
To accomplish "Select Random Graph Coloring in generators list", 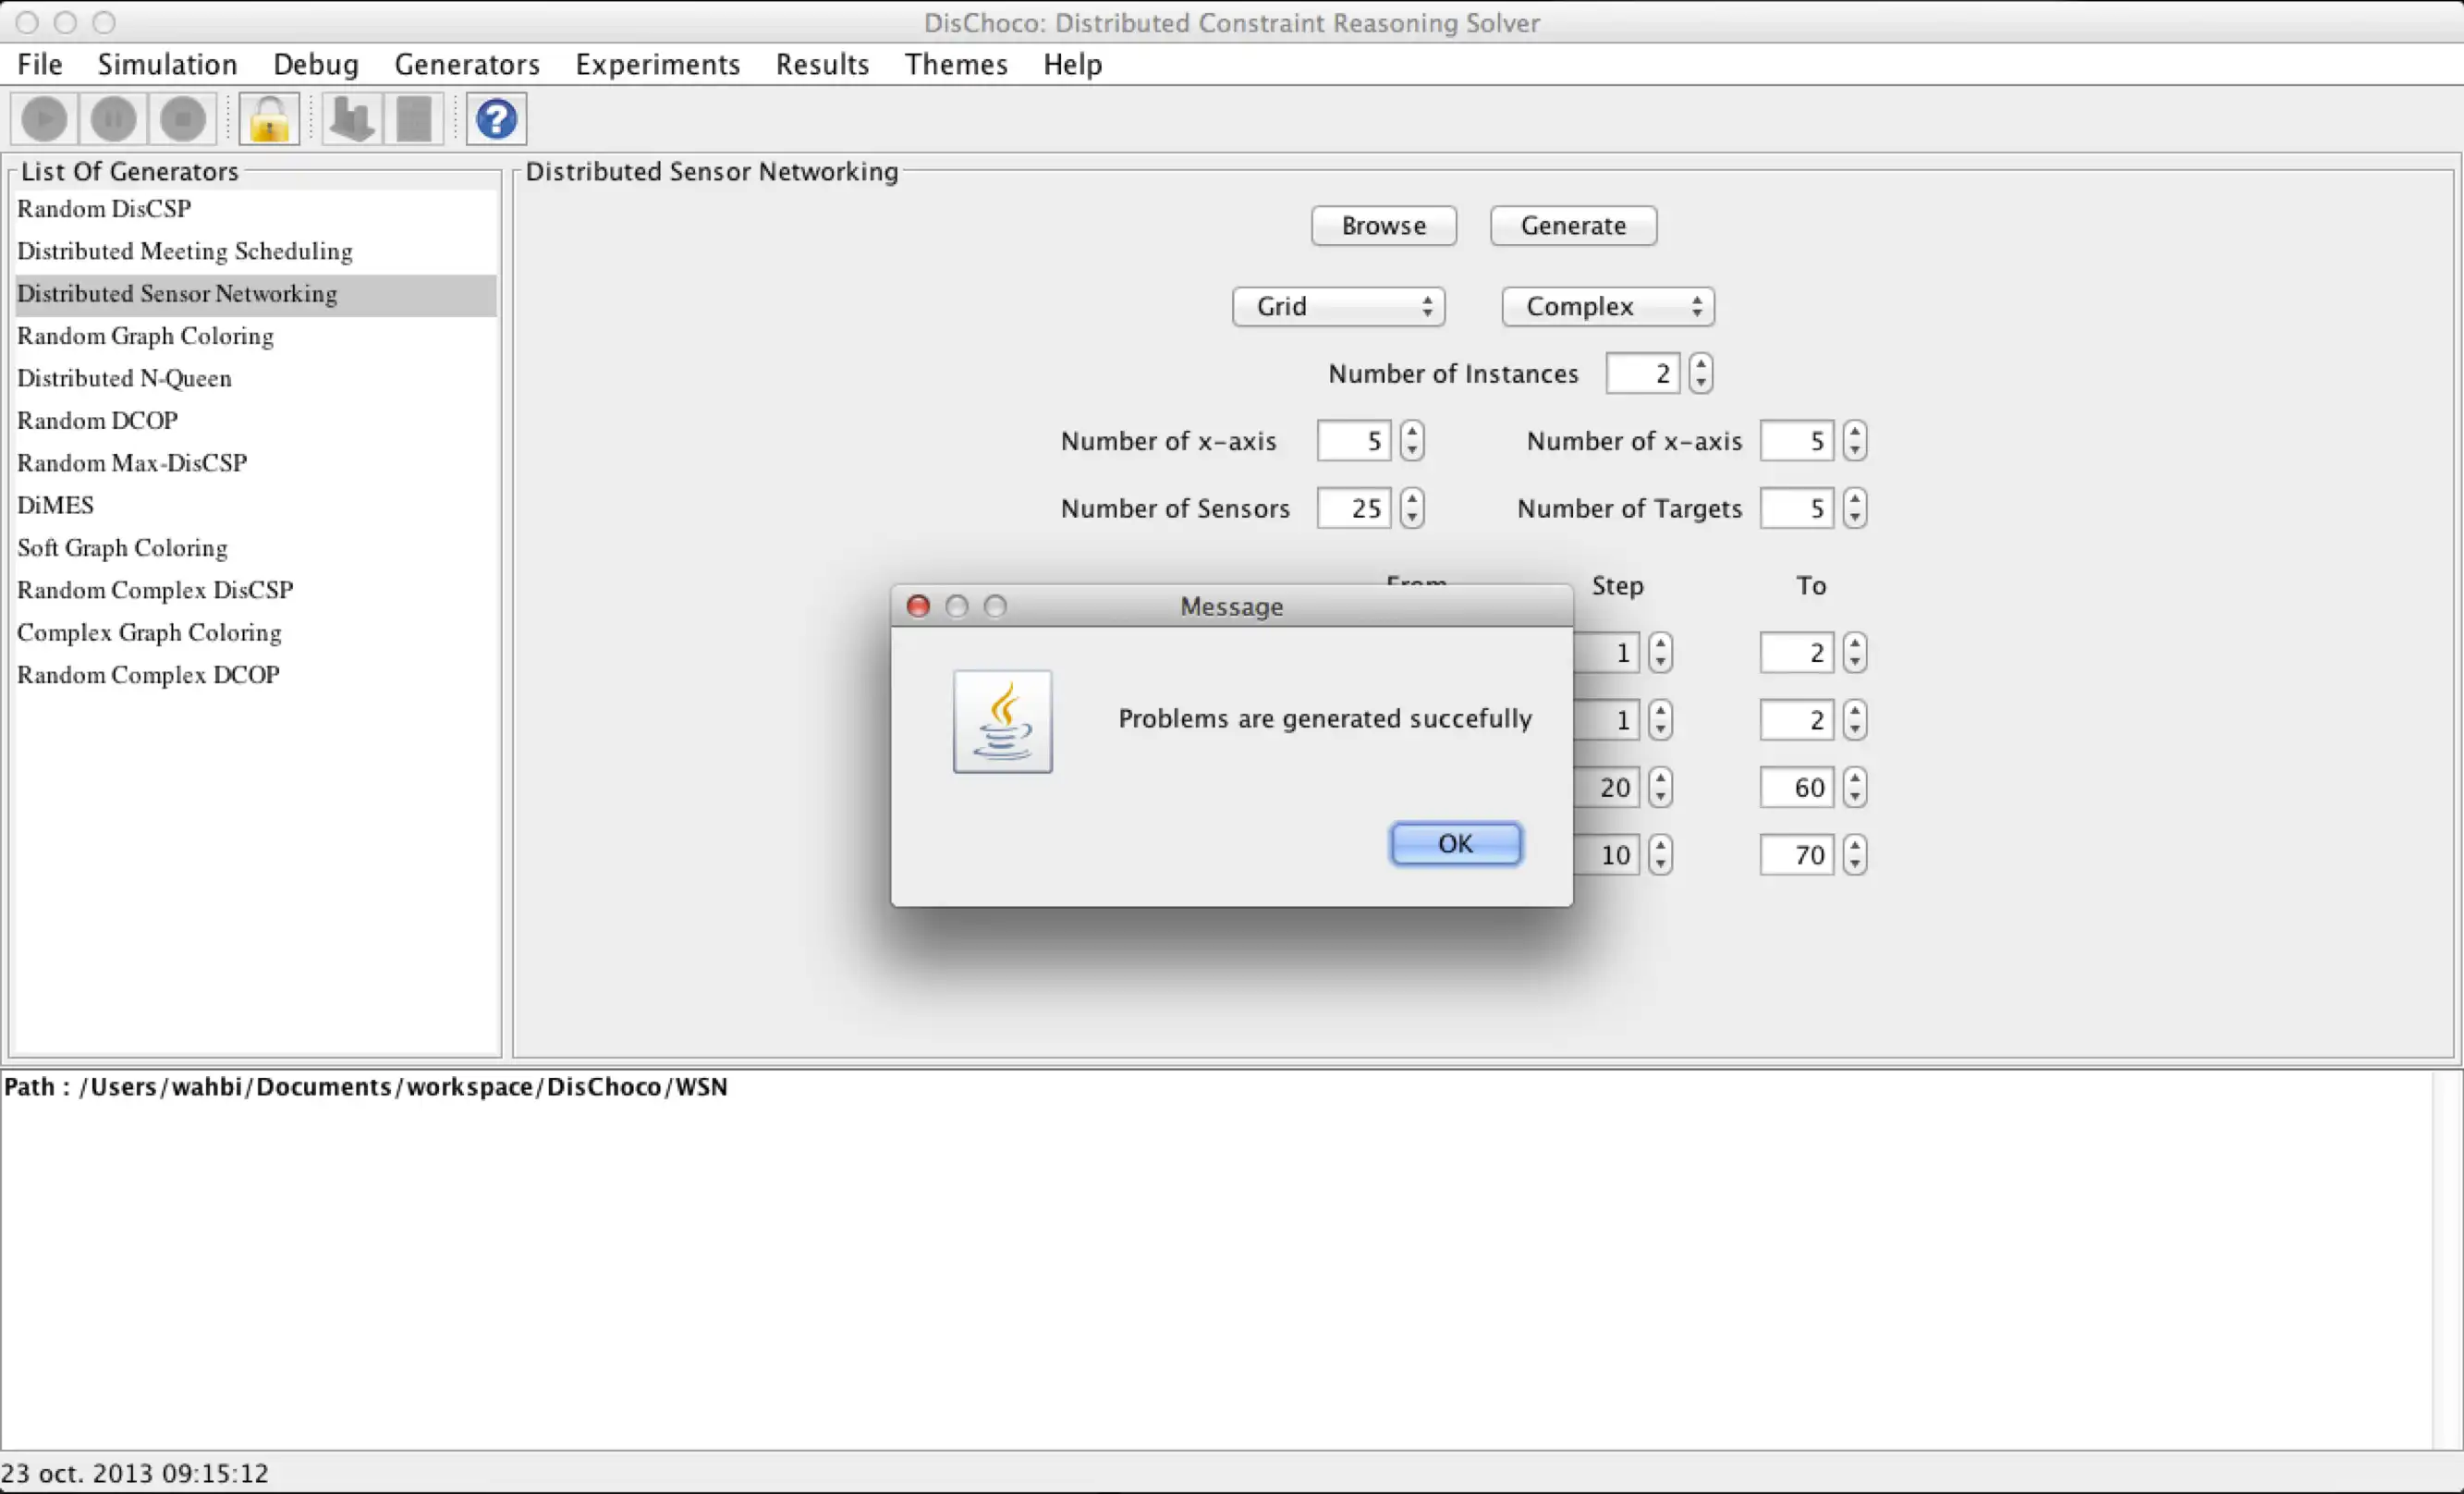I will point(145,336).
